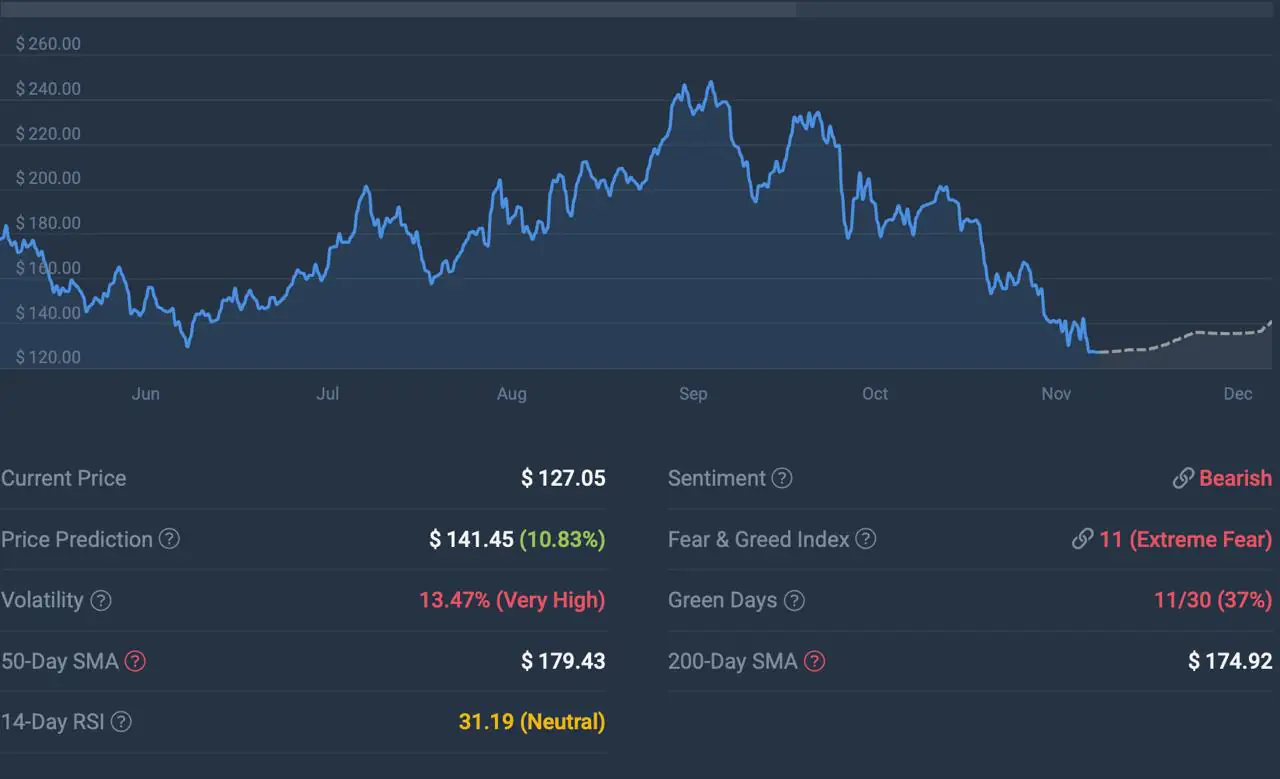Click the chain-link icon beside Bearish

[1183, 479]
